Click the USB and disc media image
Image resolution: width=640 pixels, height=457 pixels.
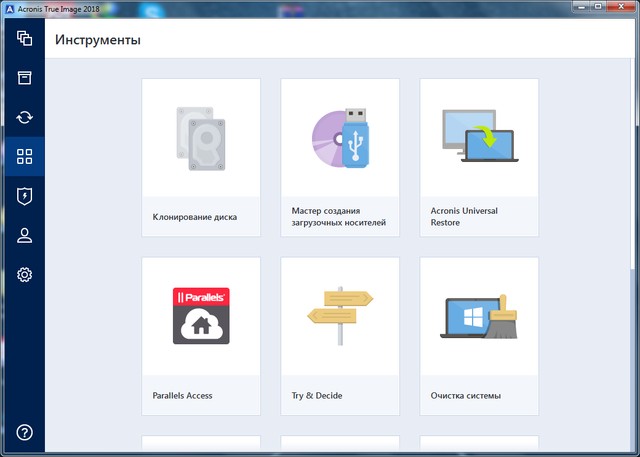[340, 137]
